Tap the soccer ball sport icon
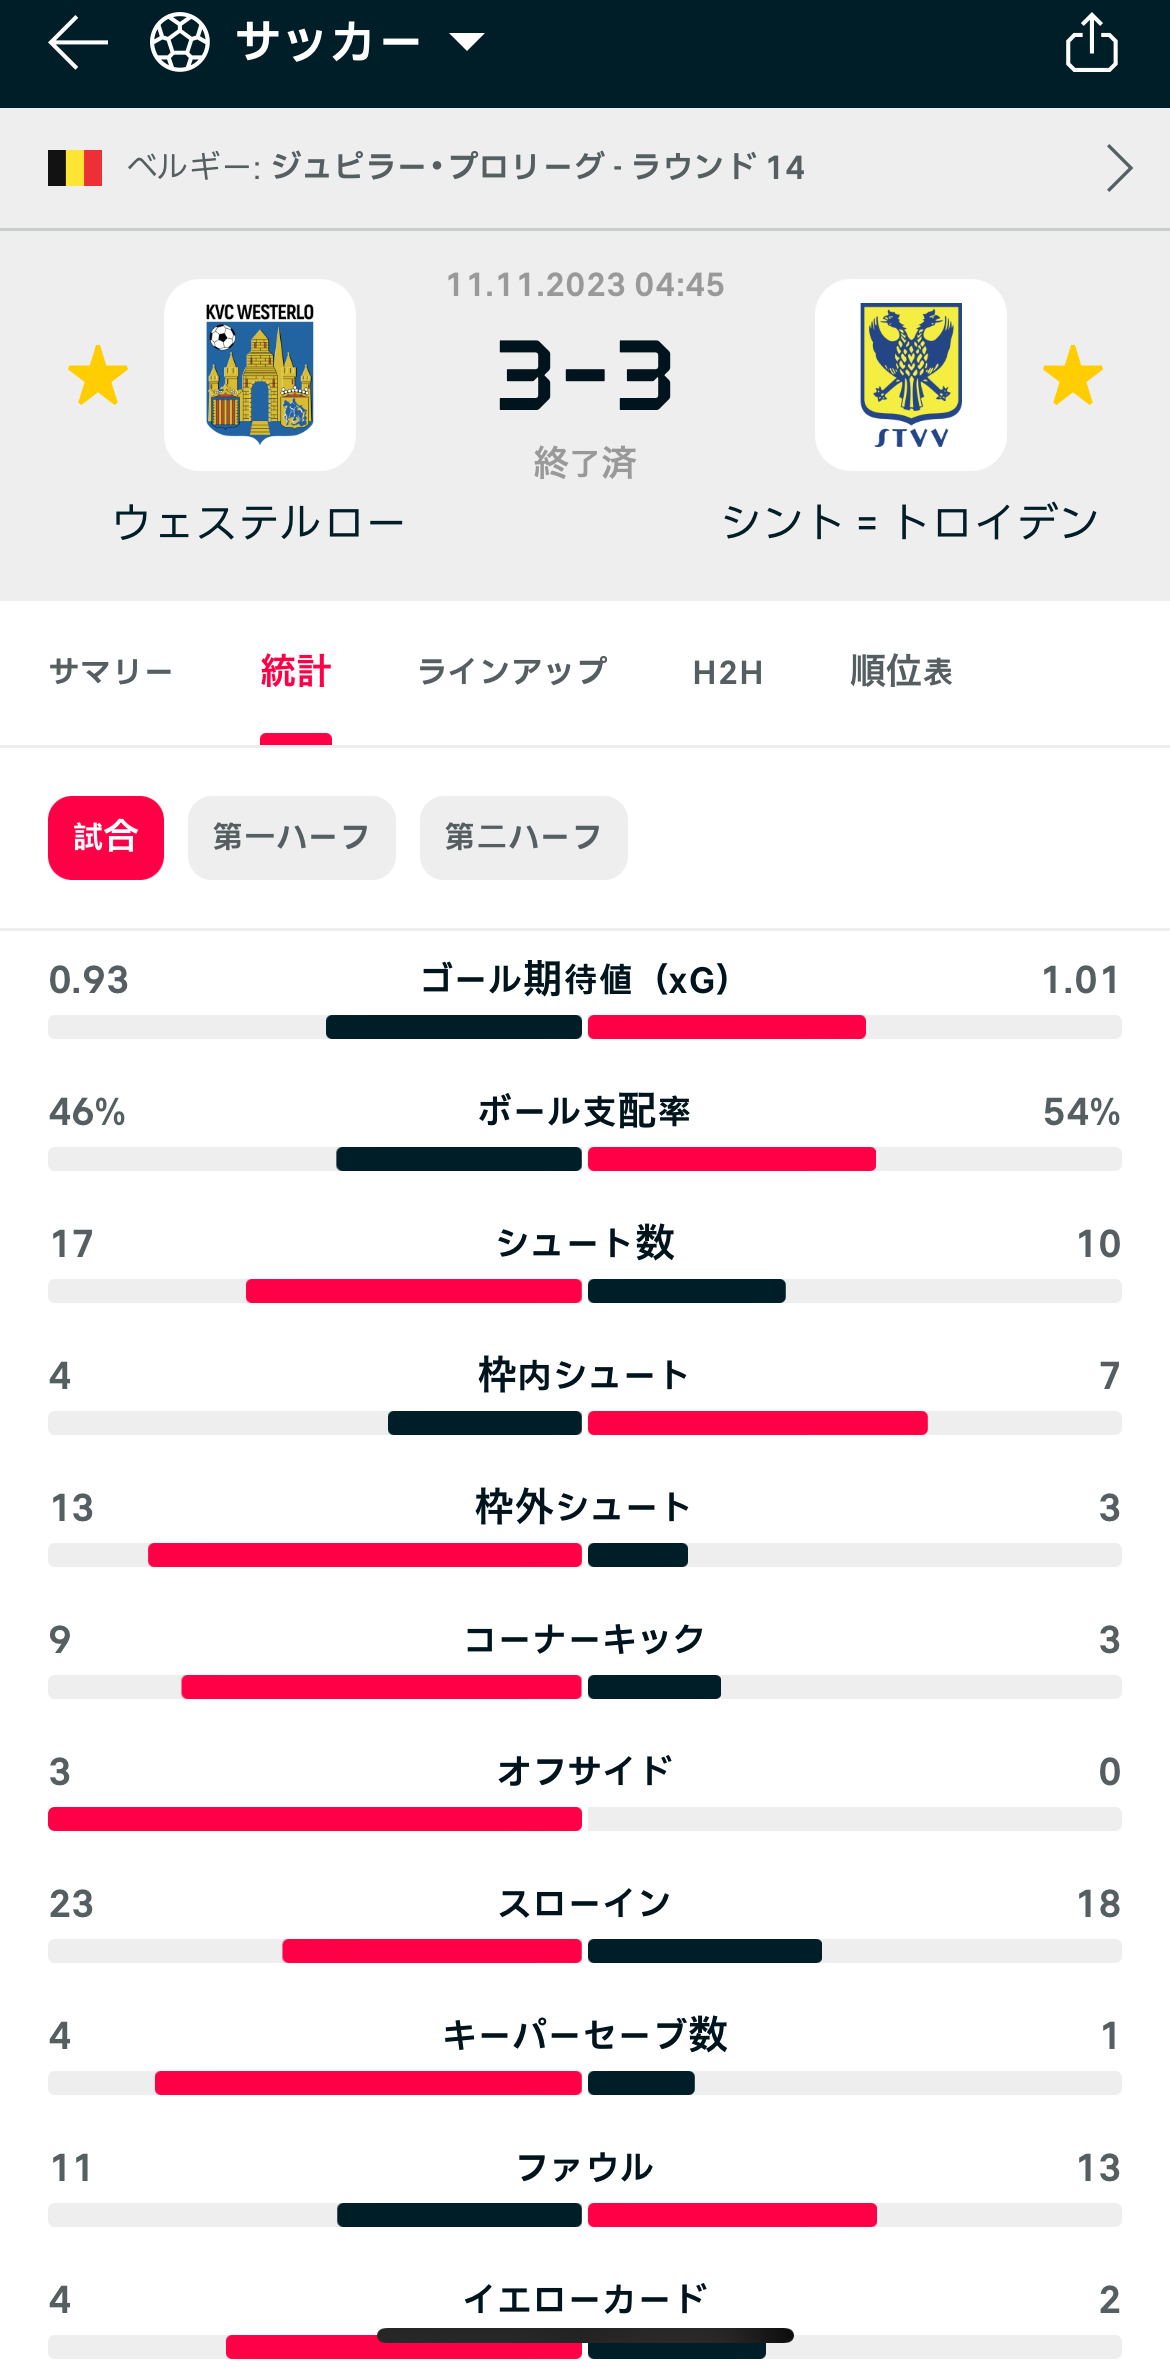The width and height of the screenshot is (1170, 2367). pyautogui.click(x=180, y=43)
